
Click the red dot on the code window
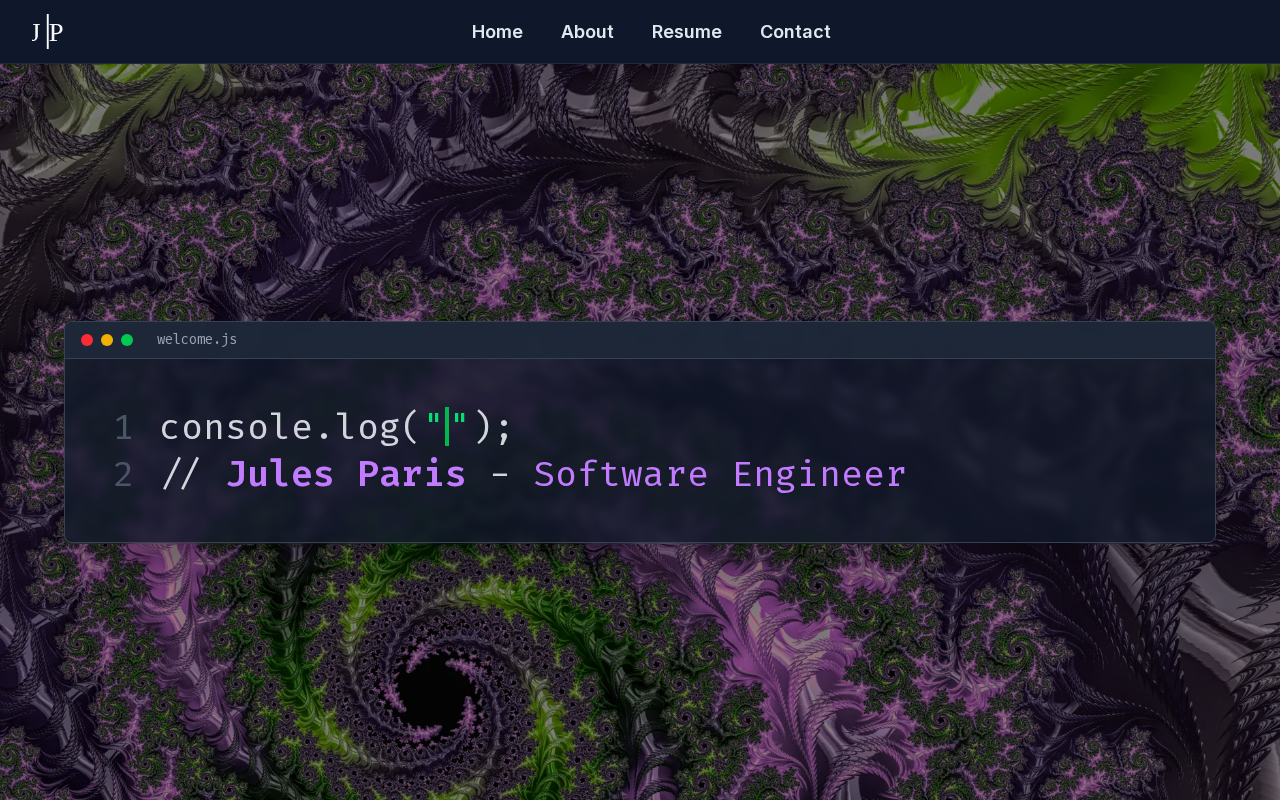87,340
